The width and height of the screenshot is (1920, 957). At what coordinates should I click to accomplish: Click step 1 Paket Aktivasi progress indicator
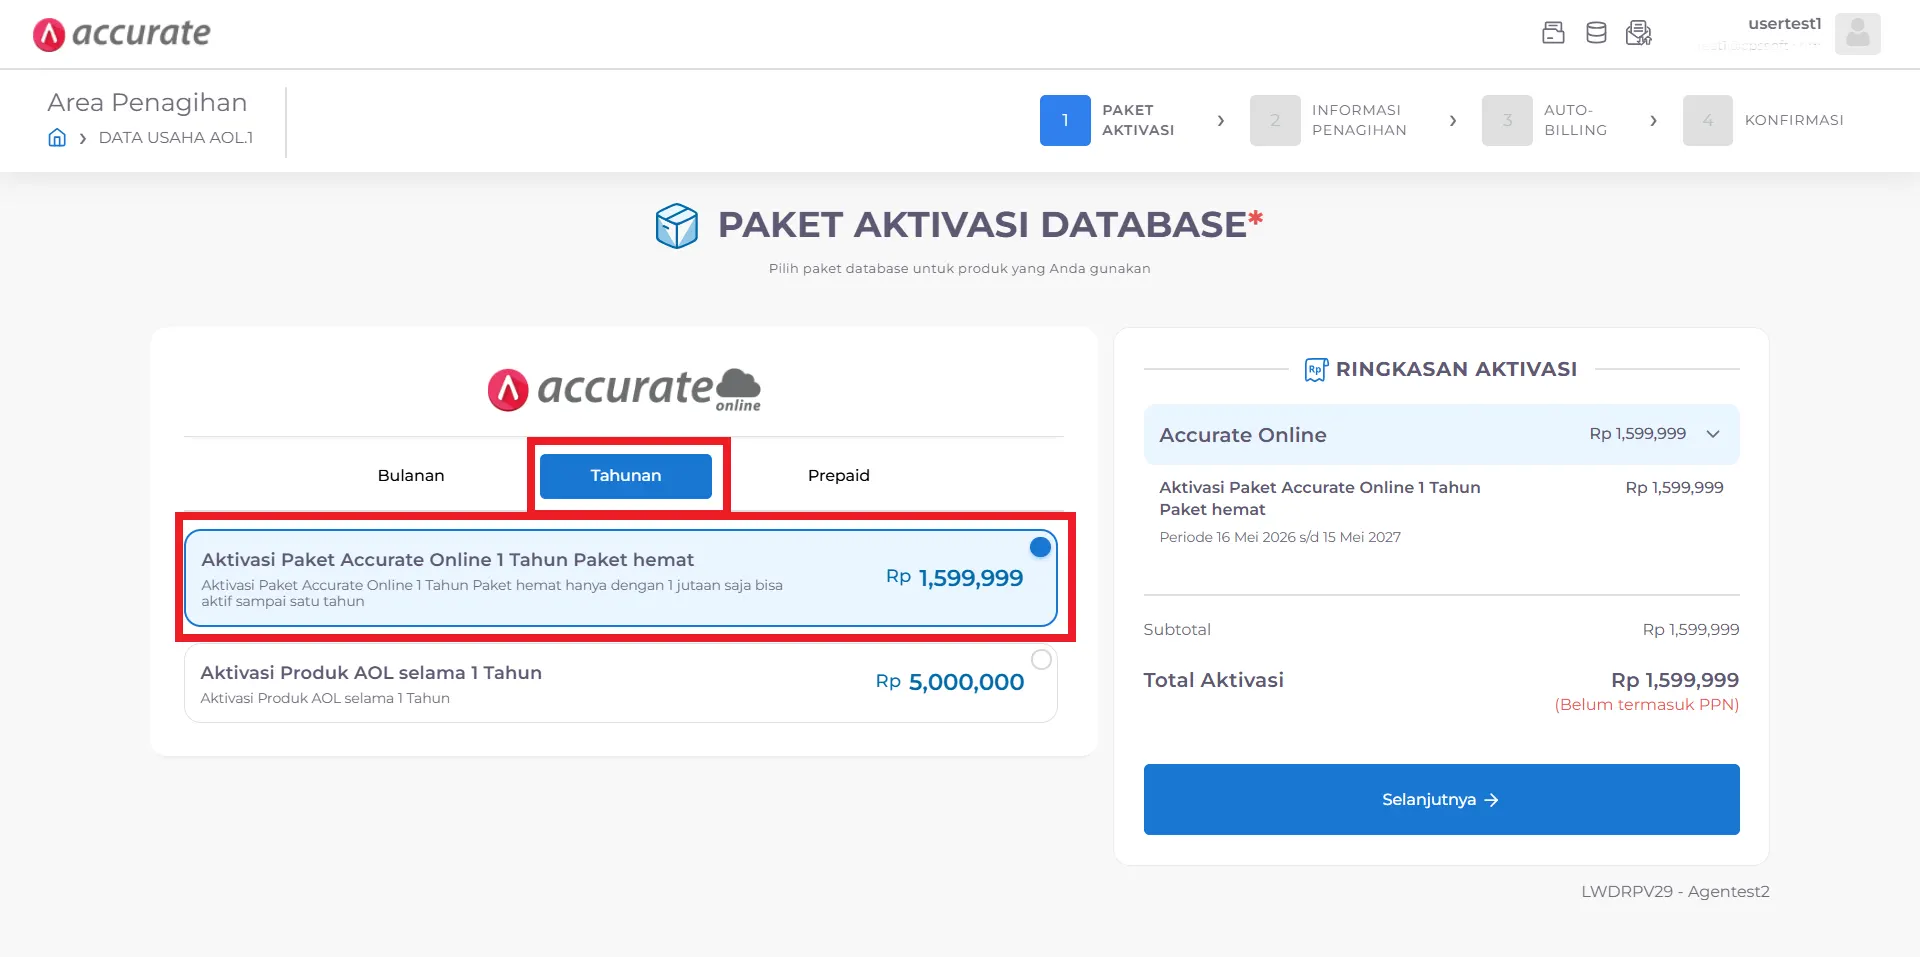coord(1065,121)
